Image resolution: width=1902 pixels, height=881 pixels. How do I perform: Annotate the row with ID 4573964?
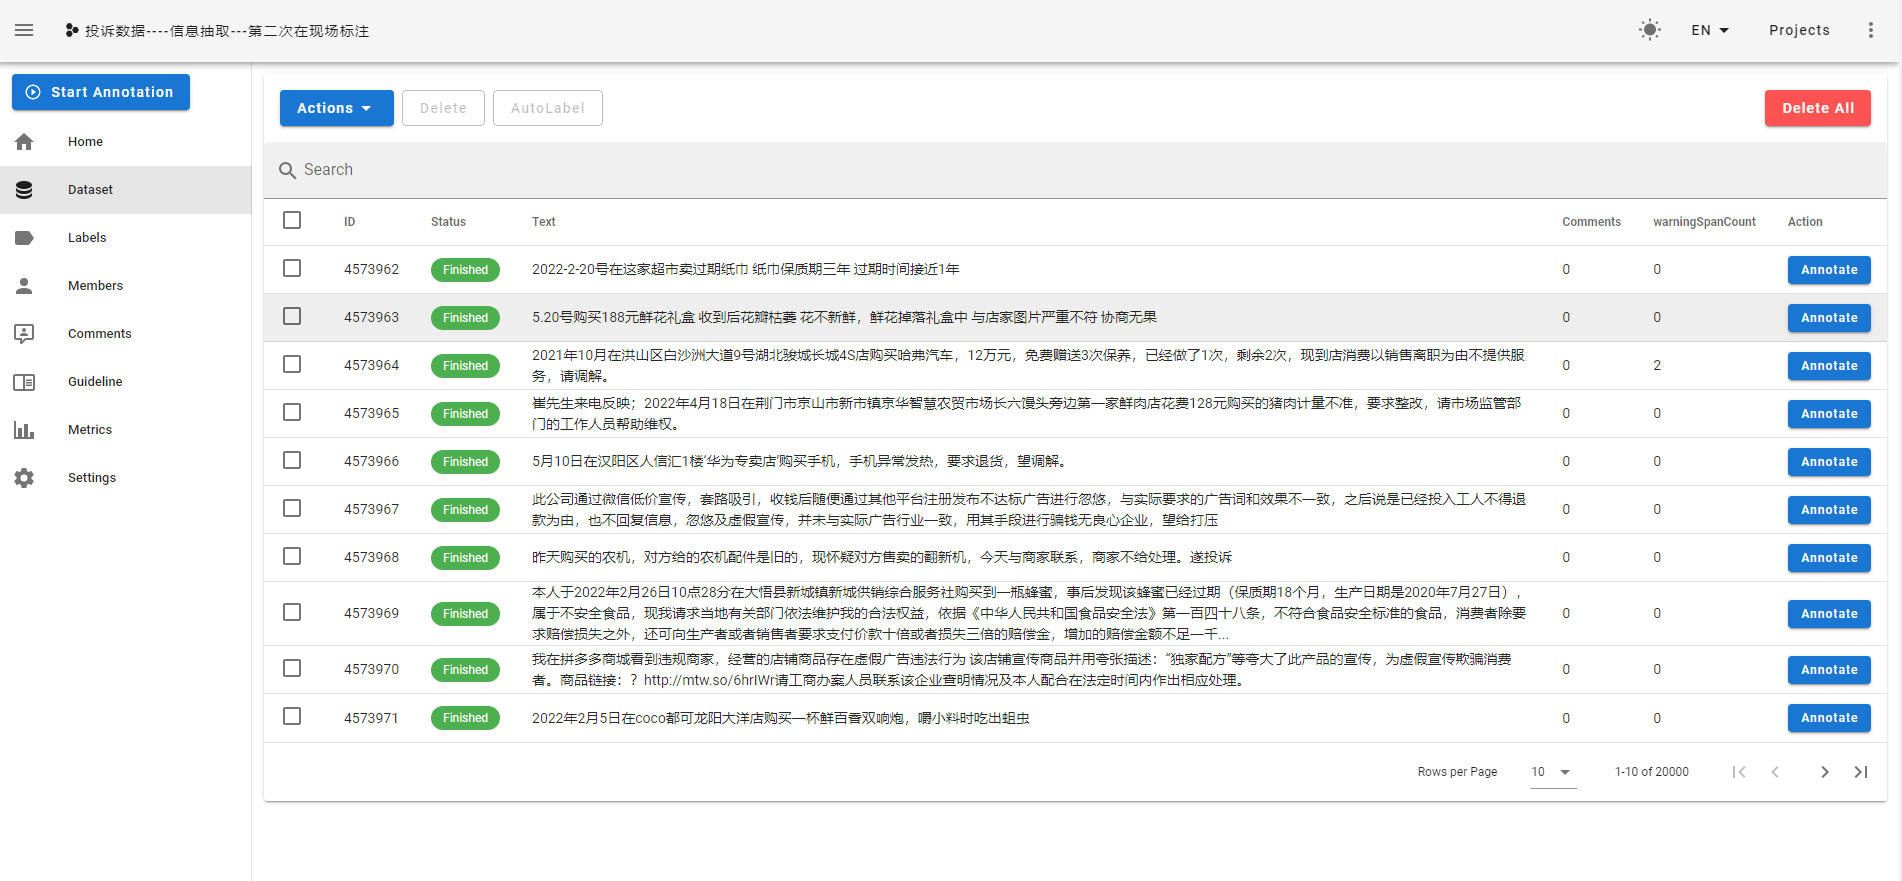(x=1829, y=366)
